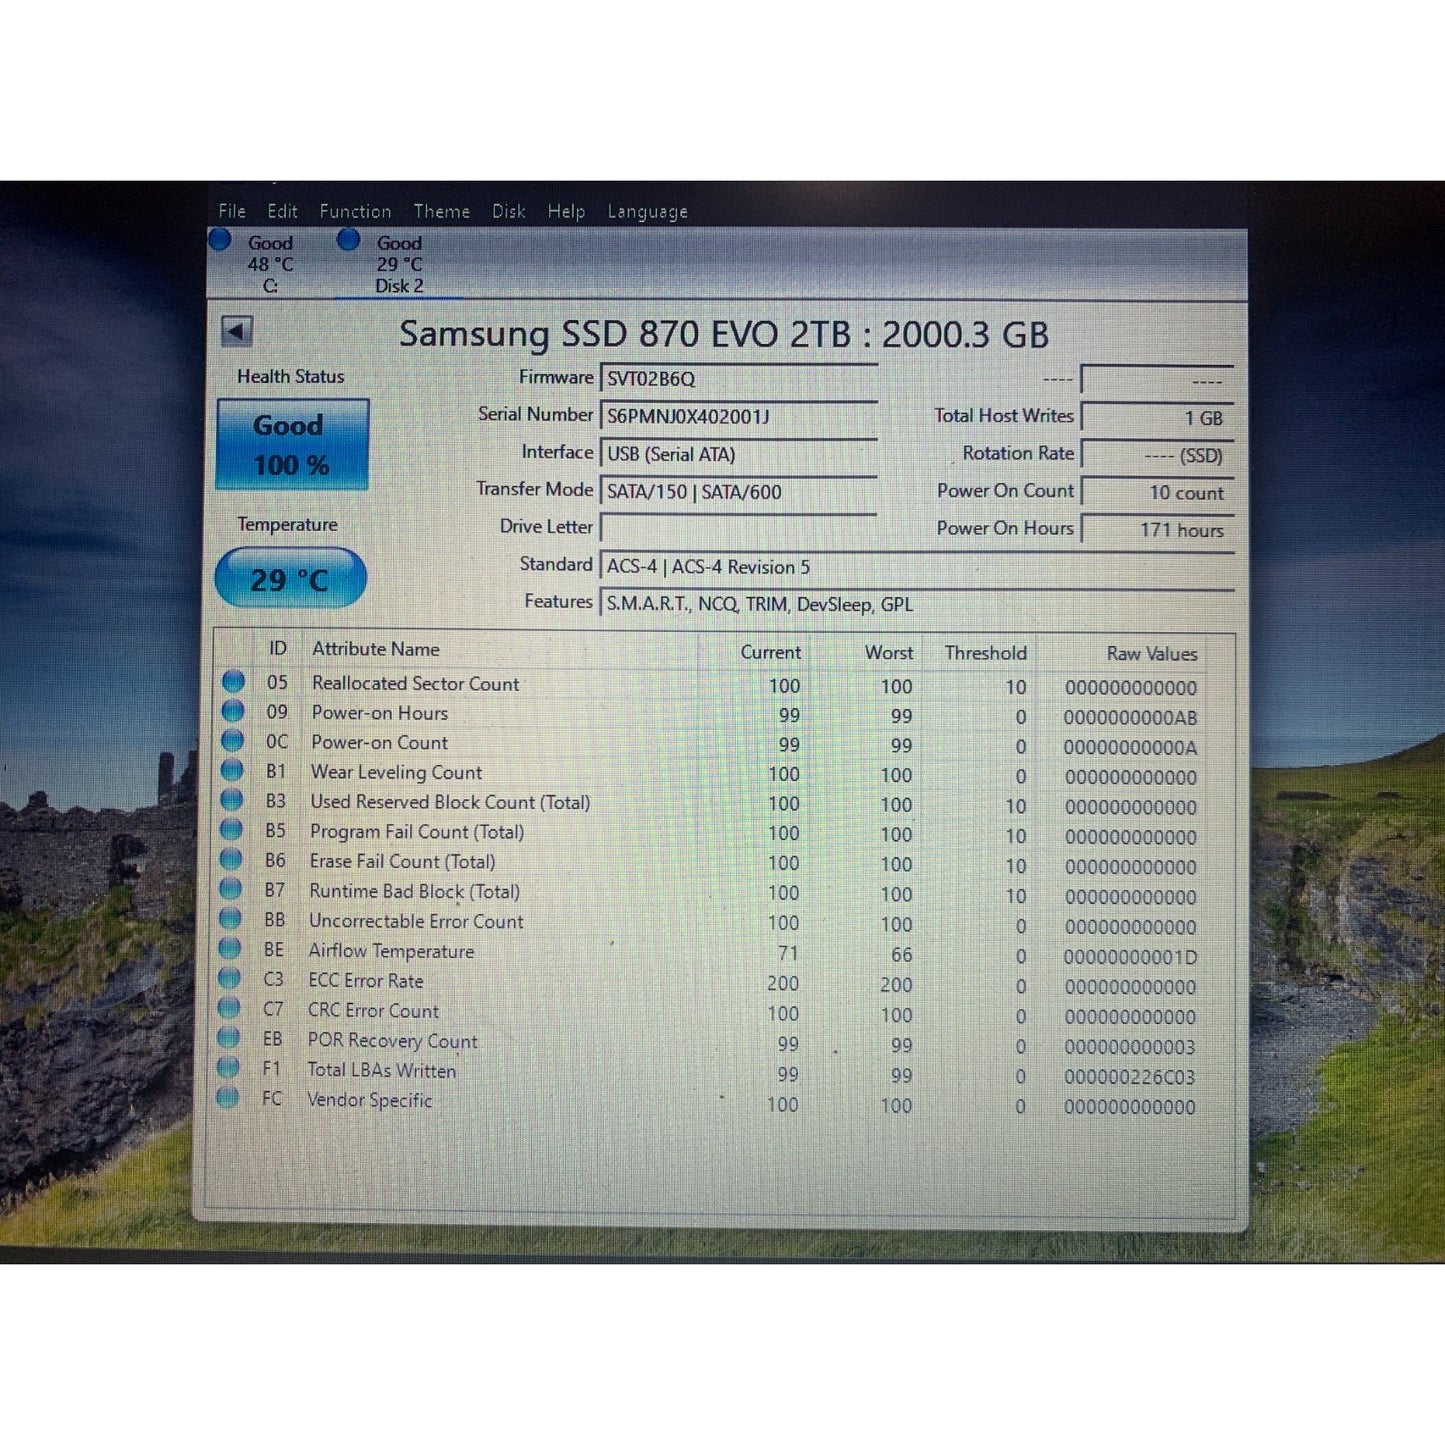Select the Airflow Temperature attribute name
The image size is (1445, 1445).
click(391, 951)
